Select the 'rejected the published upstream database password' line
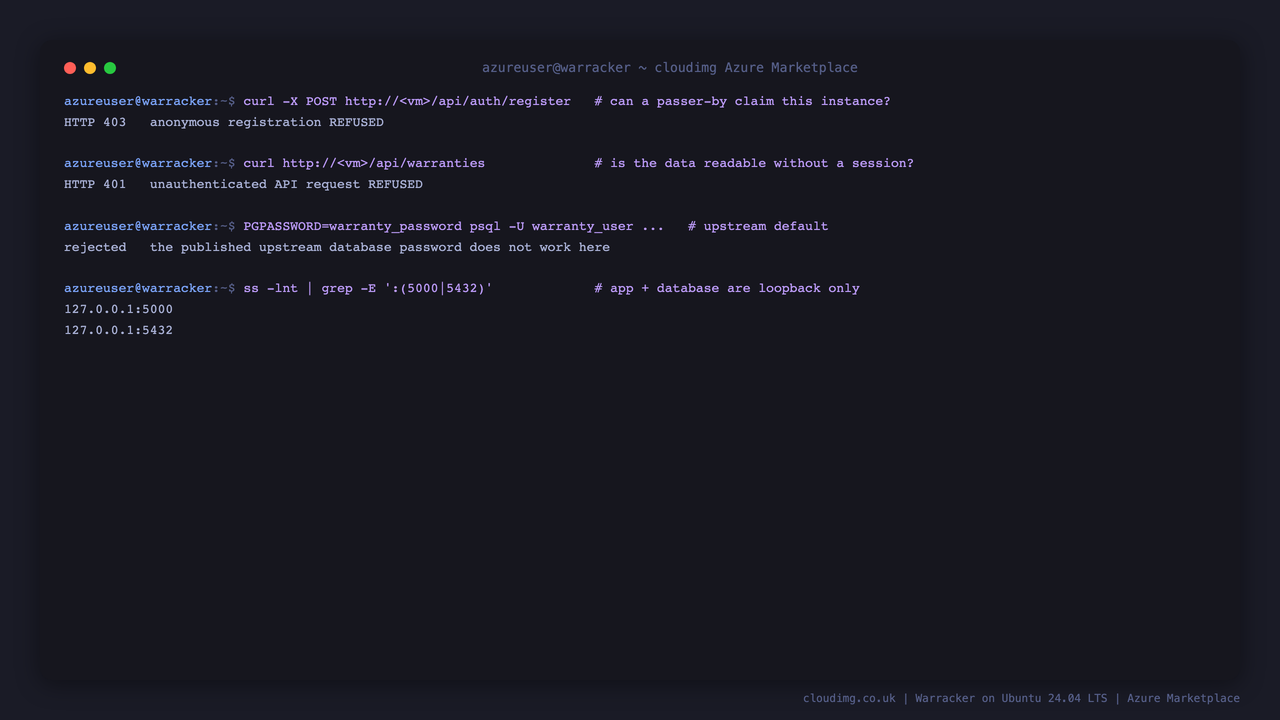 pyautogui.click(x=337, y=247)
